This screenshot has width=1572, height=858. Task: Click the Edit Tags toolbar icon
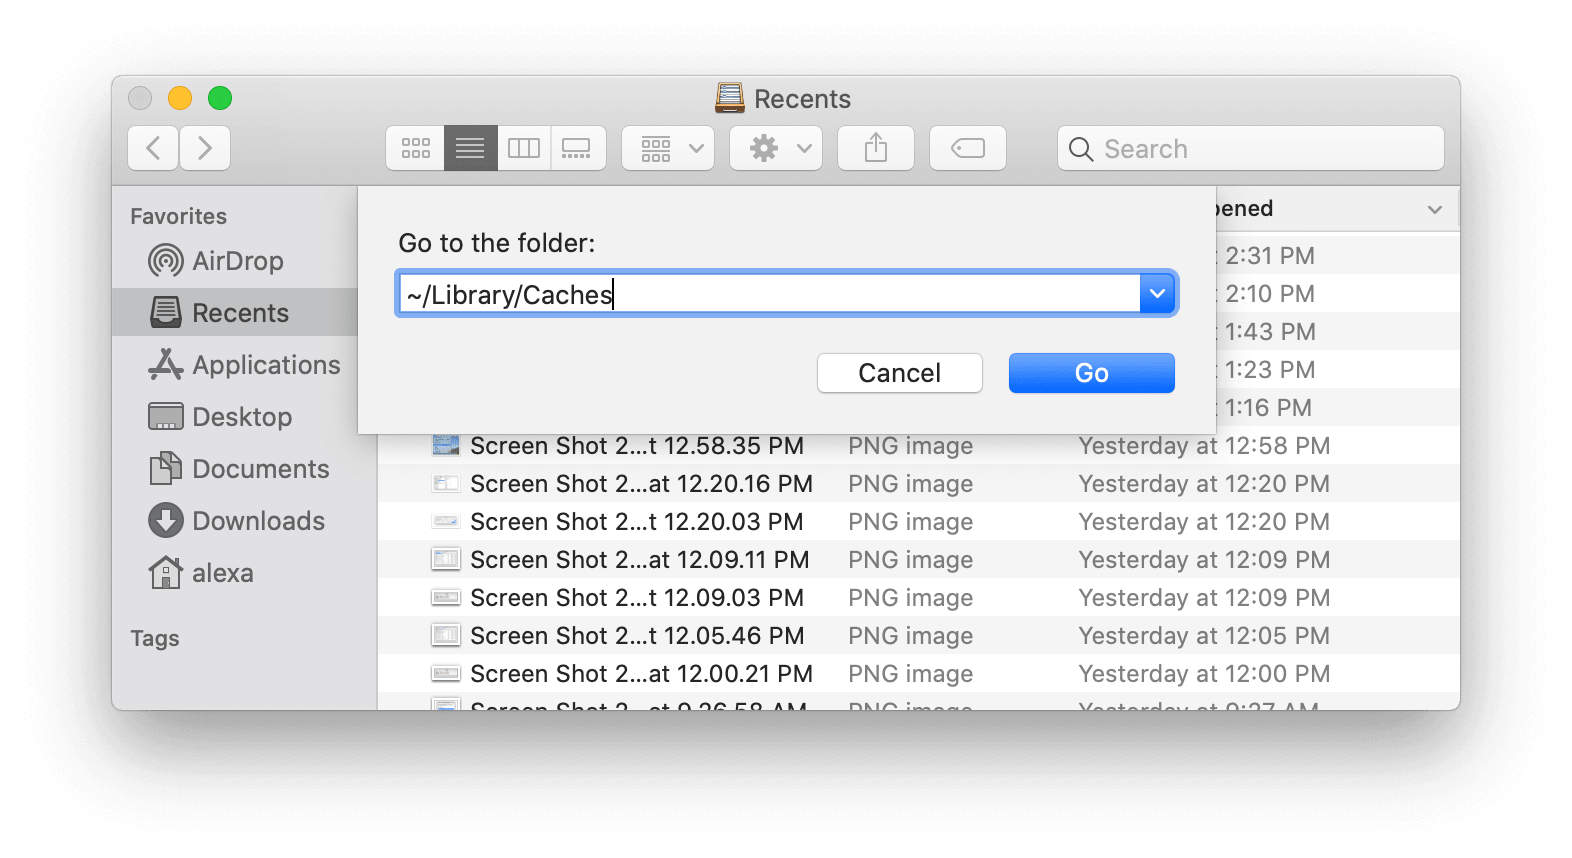968,149
